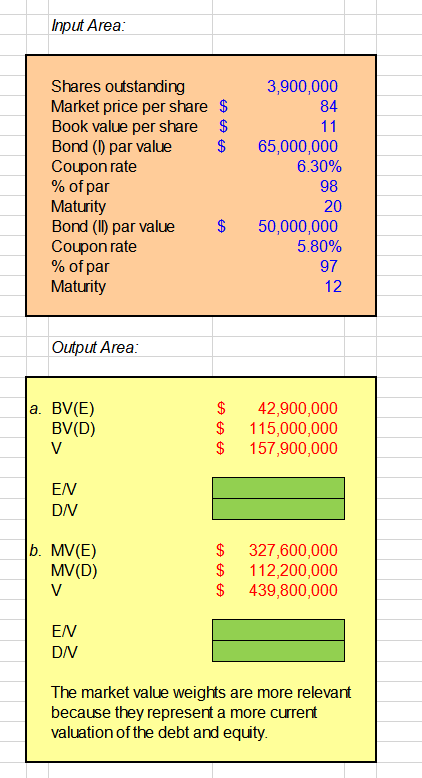
Task: Select the market price value 84
Action: coord(329,106)
